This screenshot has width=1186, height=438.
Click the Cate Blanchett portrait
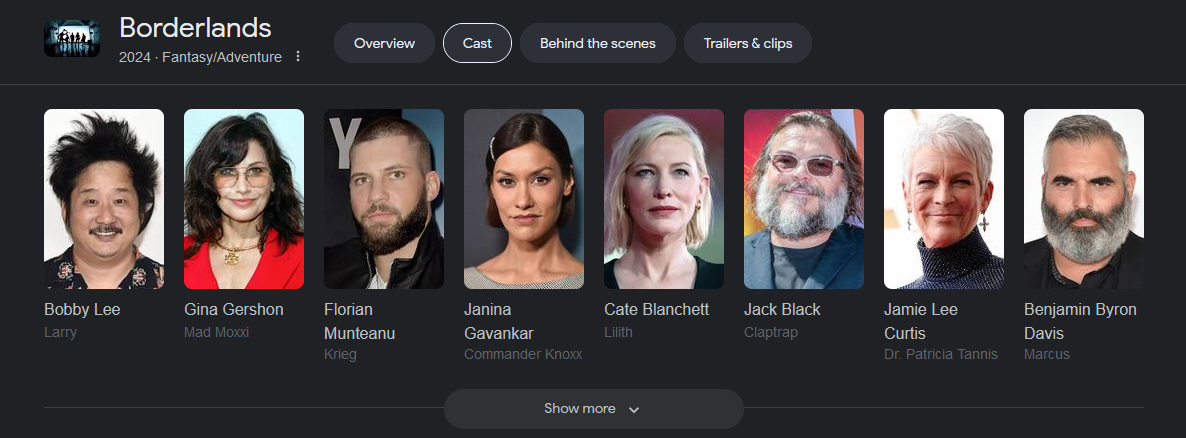pyautogui.click(x=663, y=199)
